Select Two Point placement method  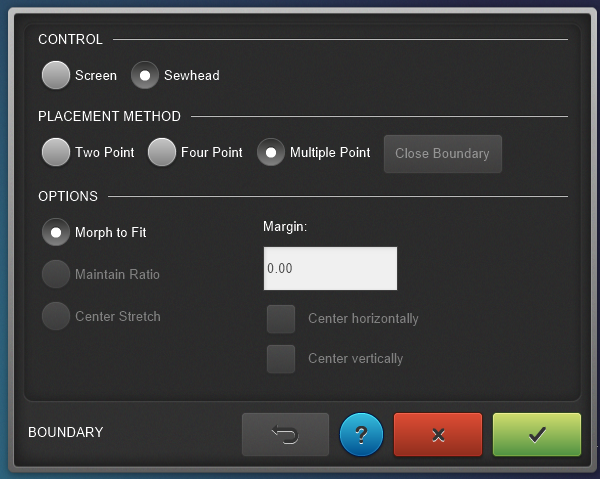[57, 153]
